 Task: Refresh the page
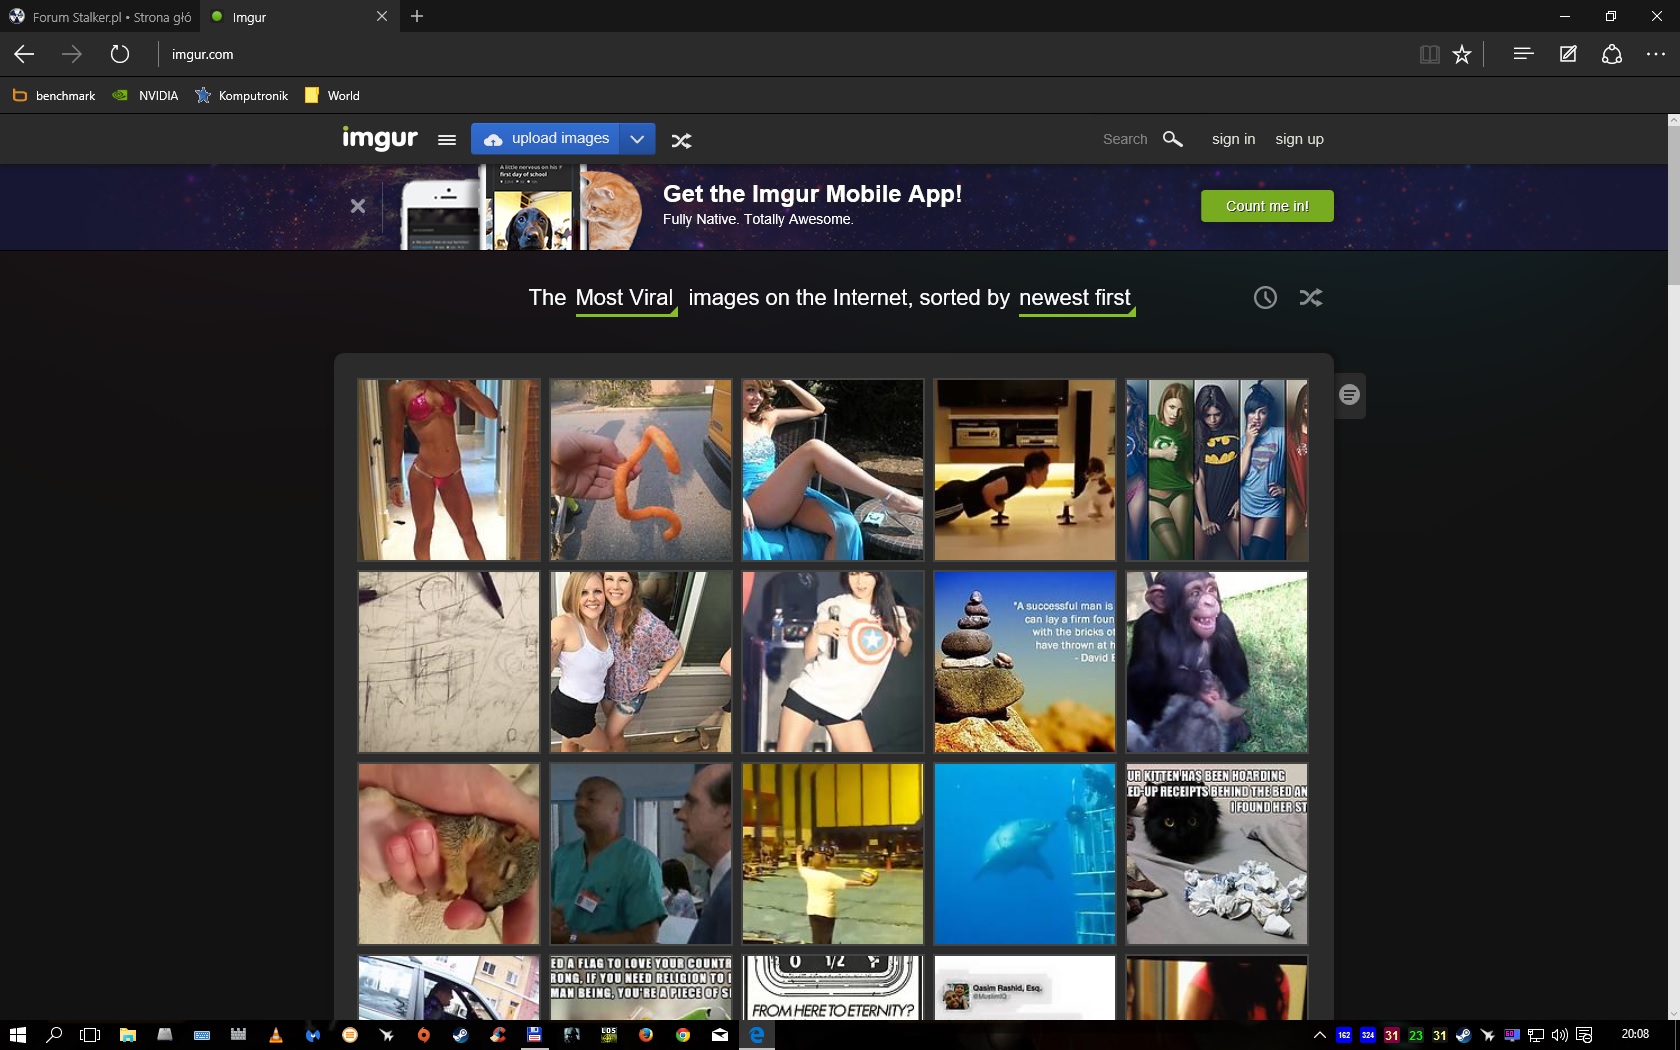(120, 54)
